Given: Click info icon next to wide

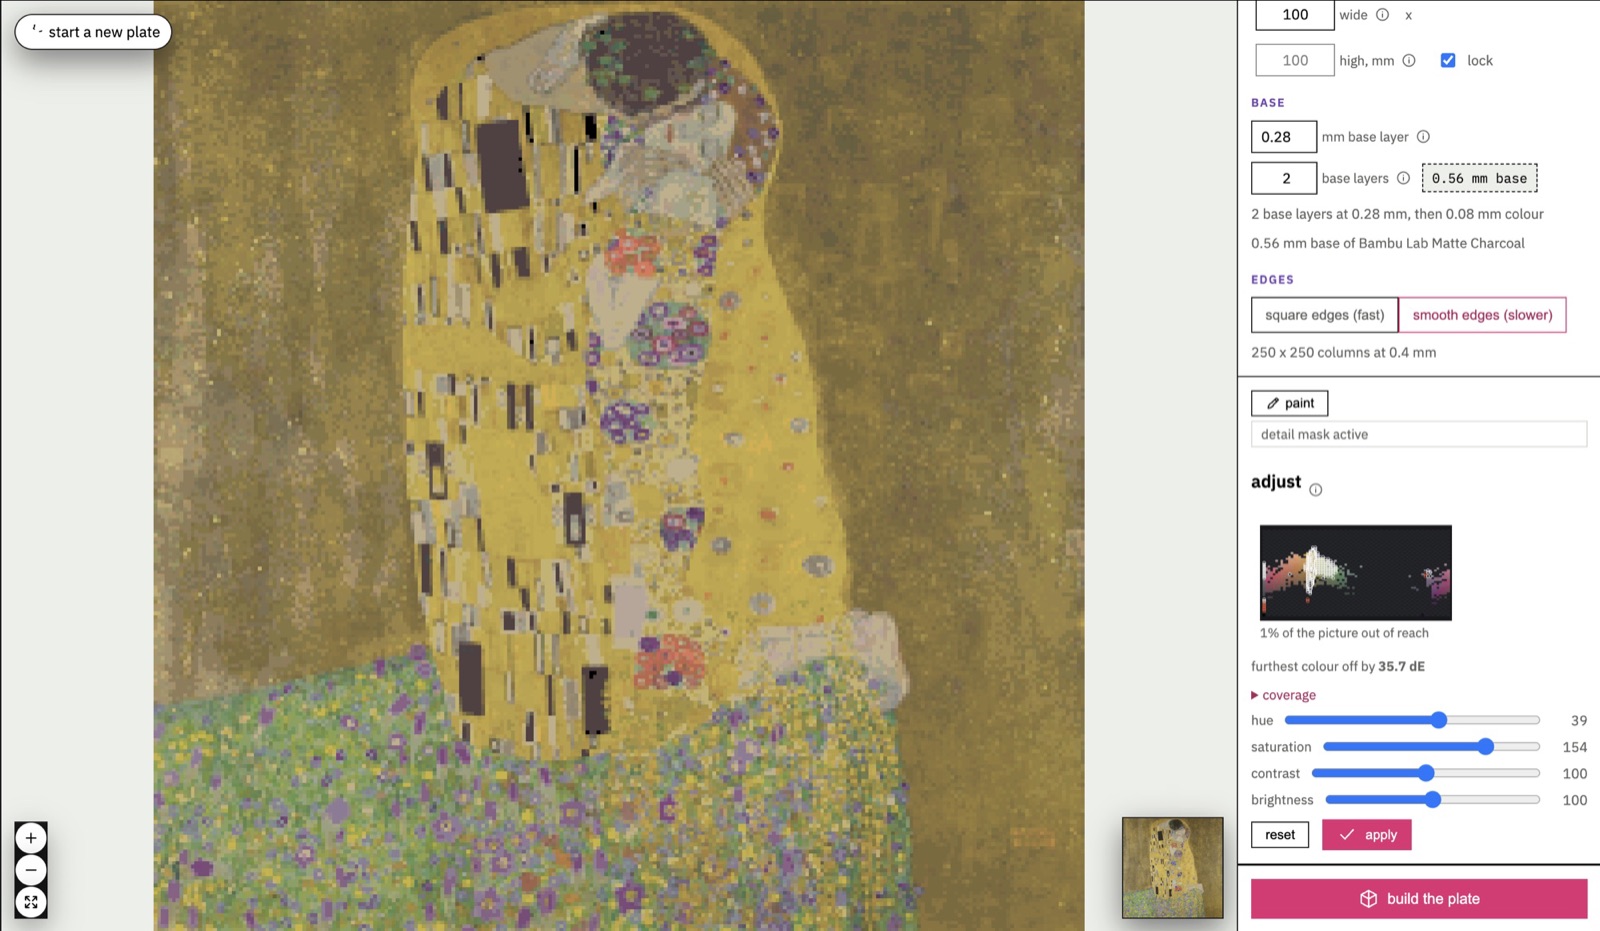Looking at the screenshot, I should [1382, 15].
